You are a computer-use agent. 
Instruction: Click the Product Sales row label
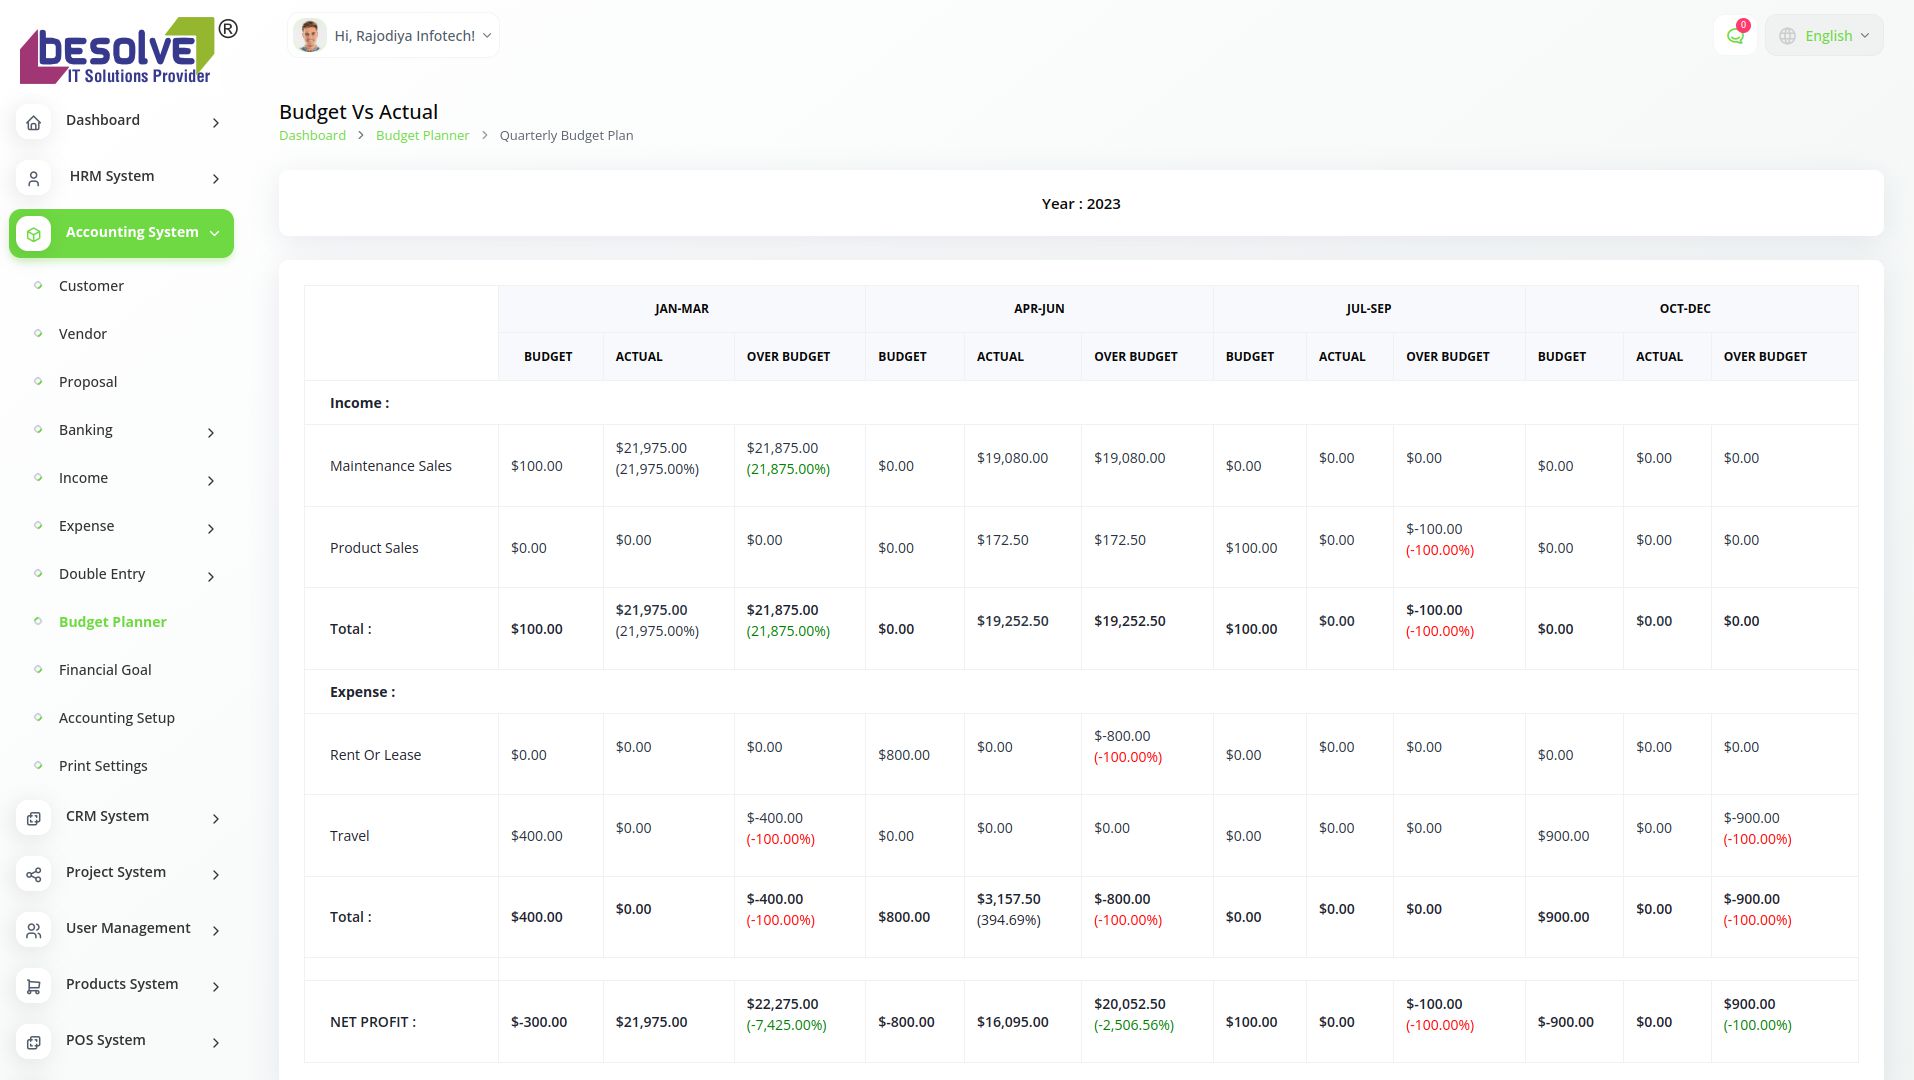pos(374,548)
